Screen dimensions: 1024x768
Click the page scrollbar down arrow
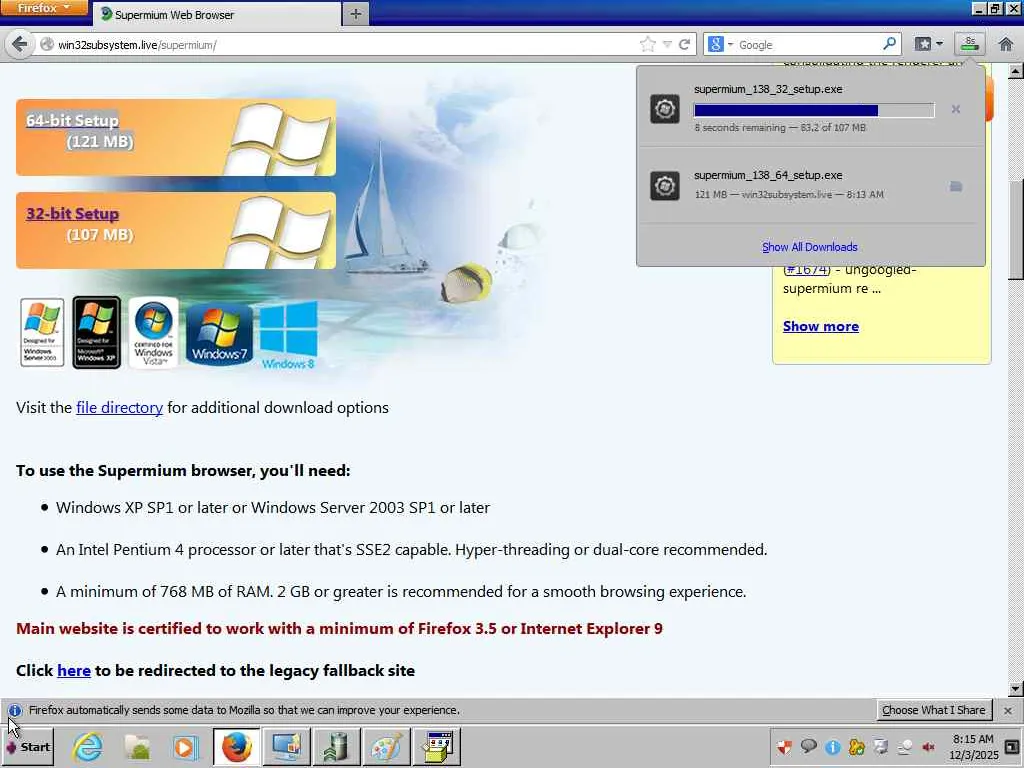tap(1016, 688)
